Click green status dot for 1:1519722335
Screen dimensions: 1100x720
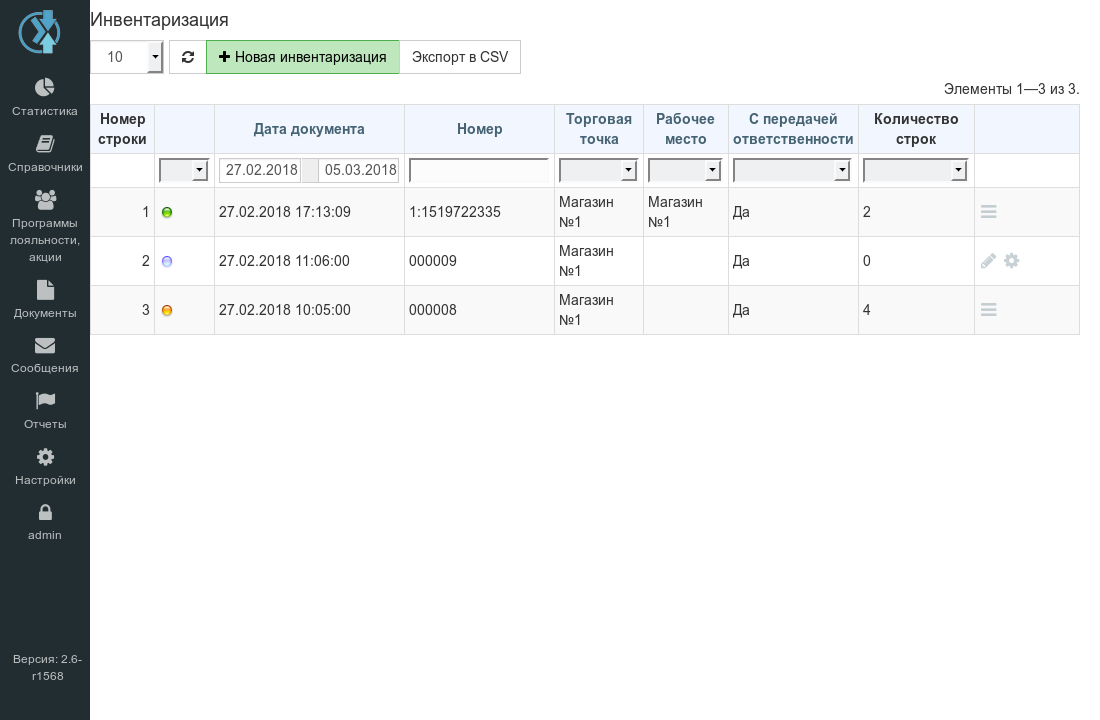(167, 212)
